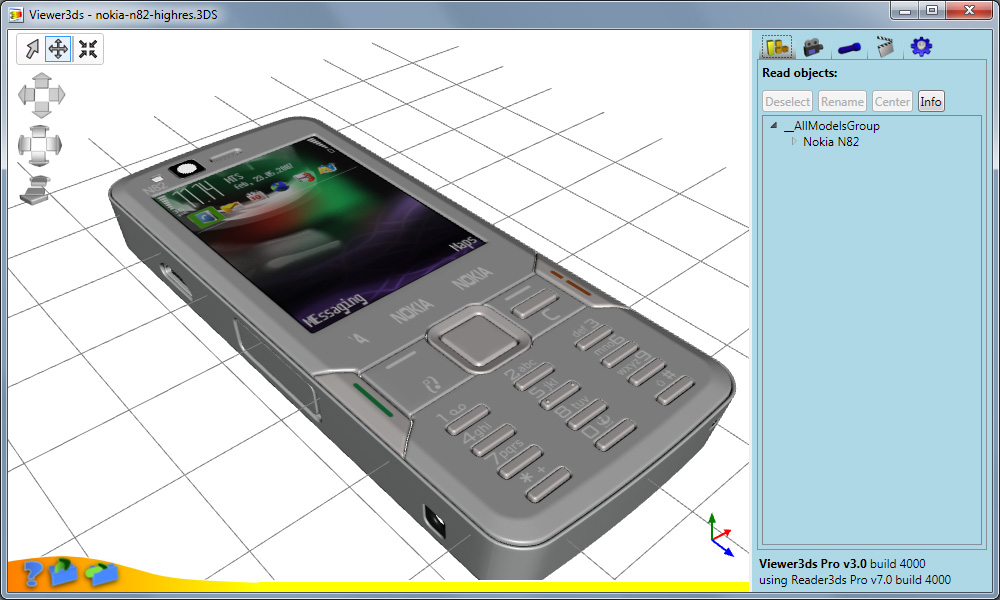
Task: Select the __AllModelsGroup item in the tree
Action: 832,126
